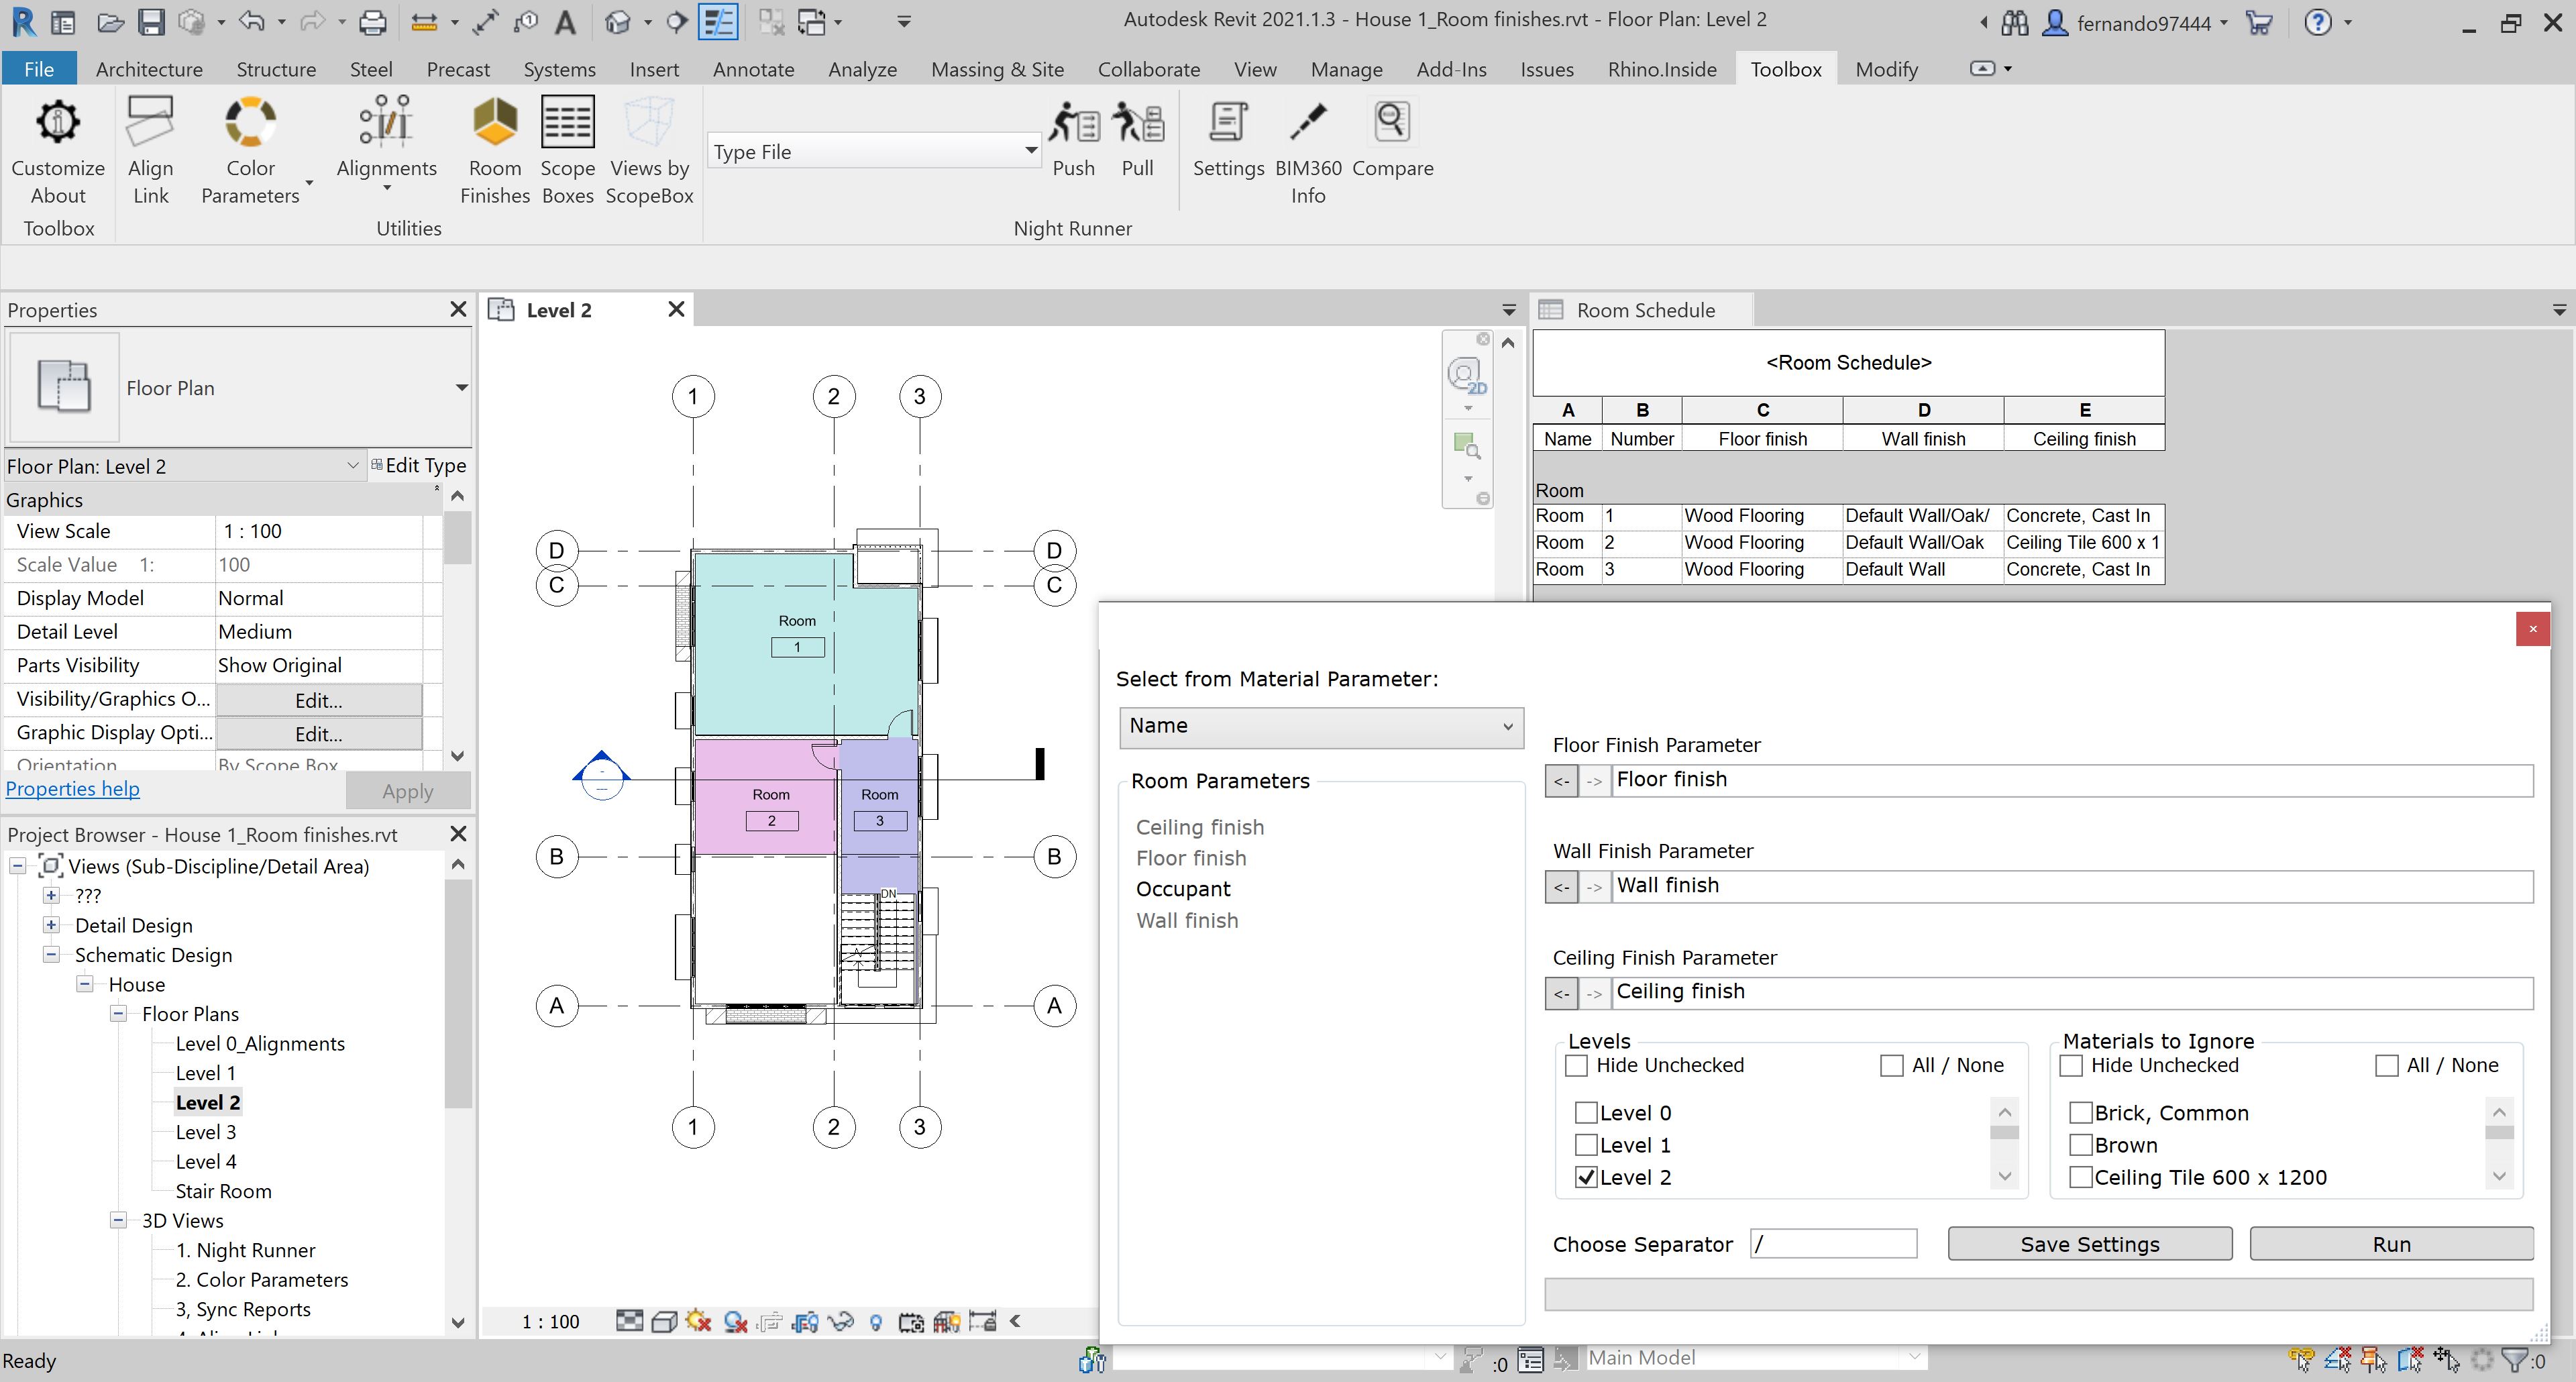Click left arrow for Floor Finish Parameter

click(x=1561, y=781)
